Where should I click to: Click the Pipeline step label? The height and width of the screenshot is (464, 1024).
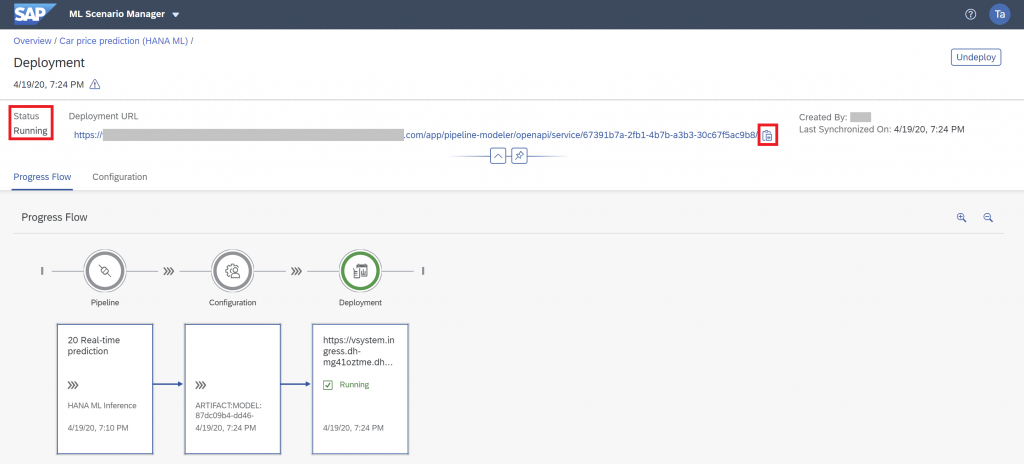104,303
